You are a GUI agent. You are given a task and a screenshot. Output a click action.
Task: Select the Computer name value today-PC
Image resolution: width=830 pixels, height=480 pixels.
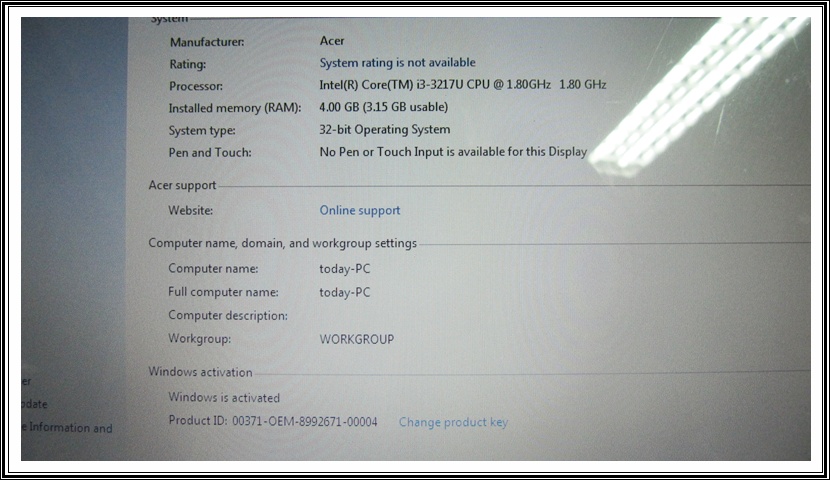point(345,269)
